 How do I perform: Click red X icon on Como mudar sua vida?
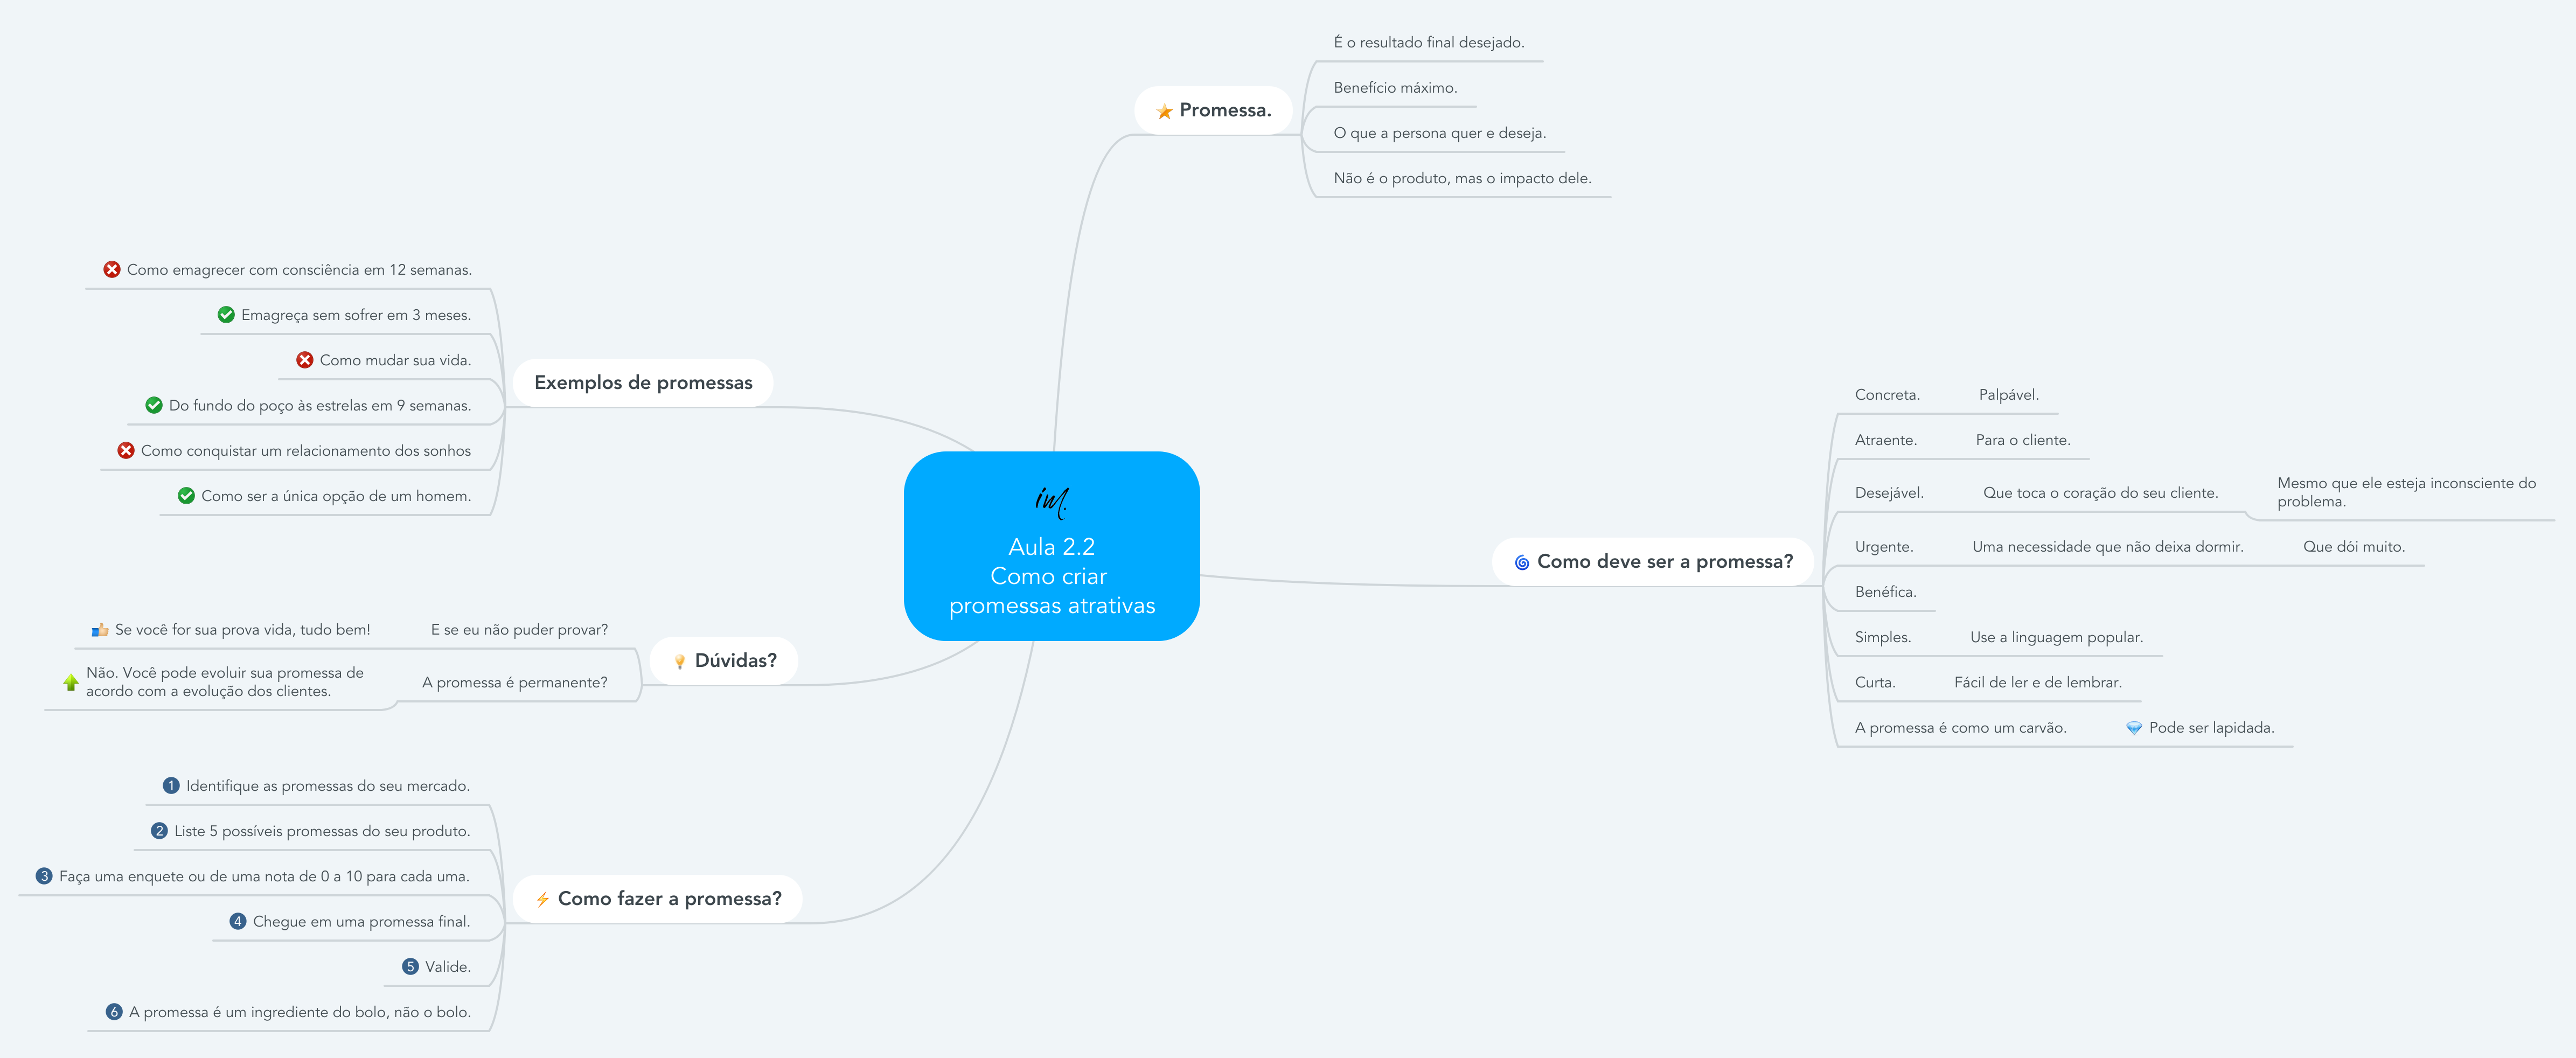(x=305, y=360)
